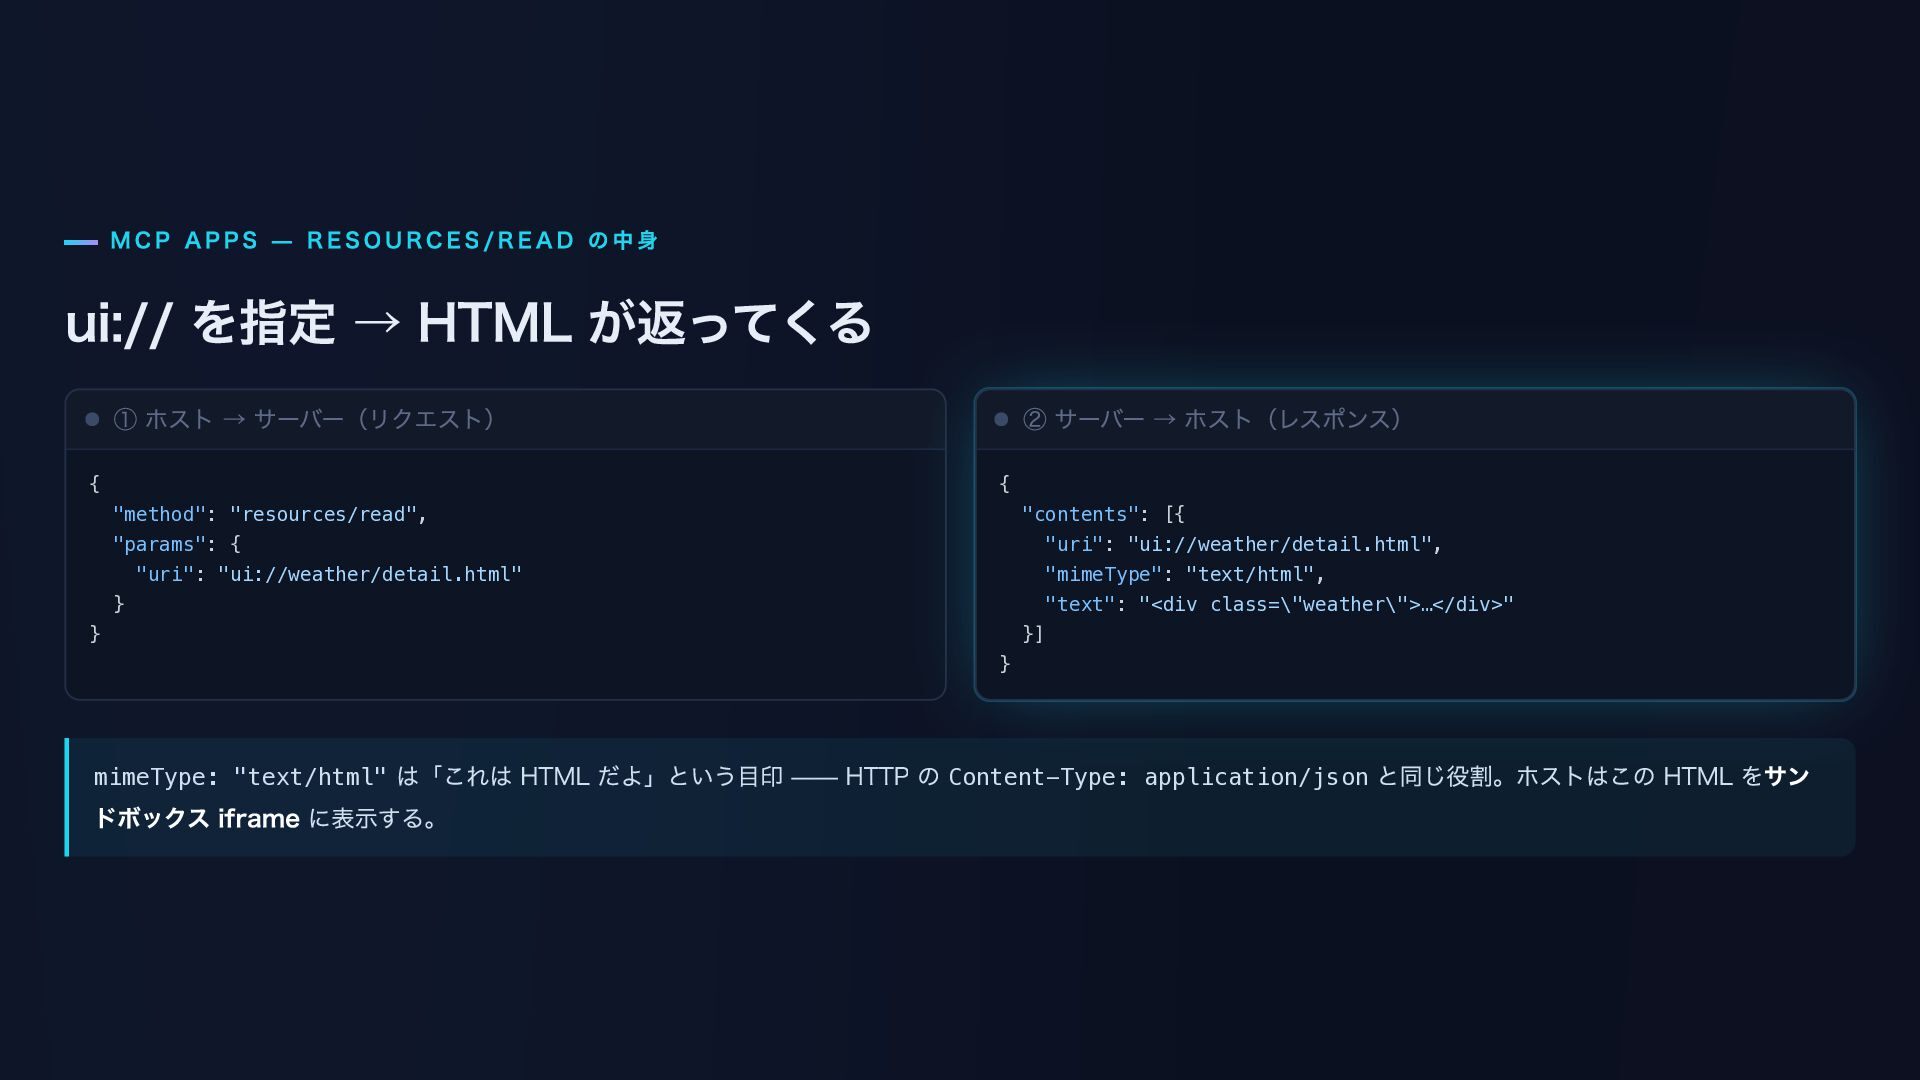Click the arrow between ホスト and サーバー in request header
Screen dimensions: 1920x1080
[234, 419]
